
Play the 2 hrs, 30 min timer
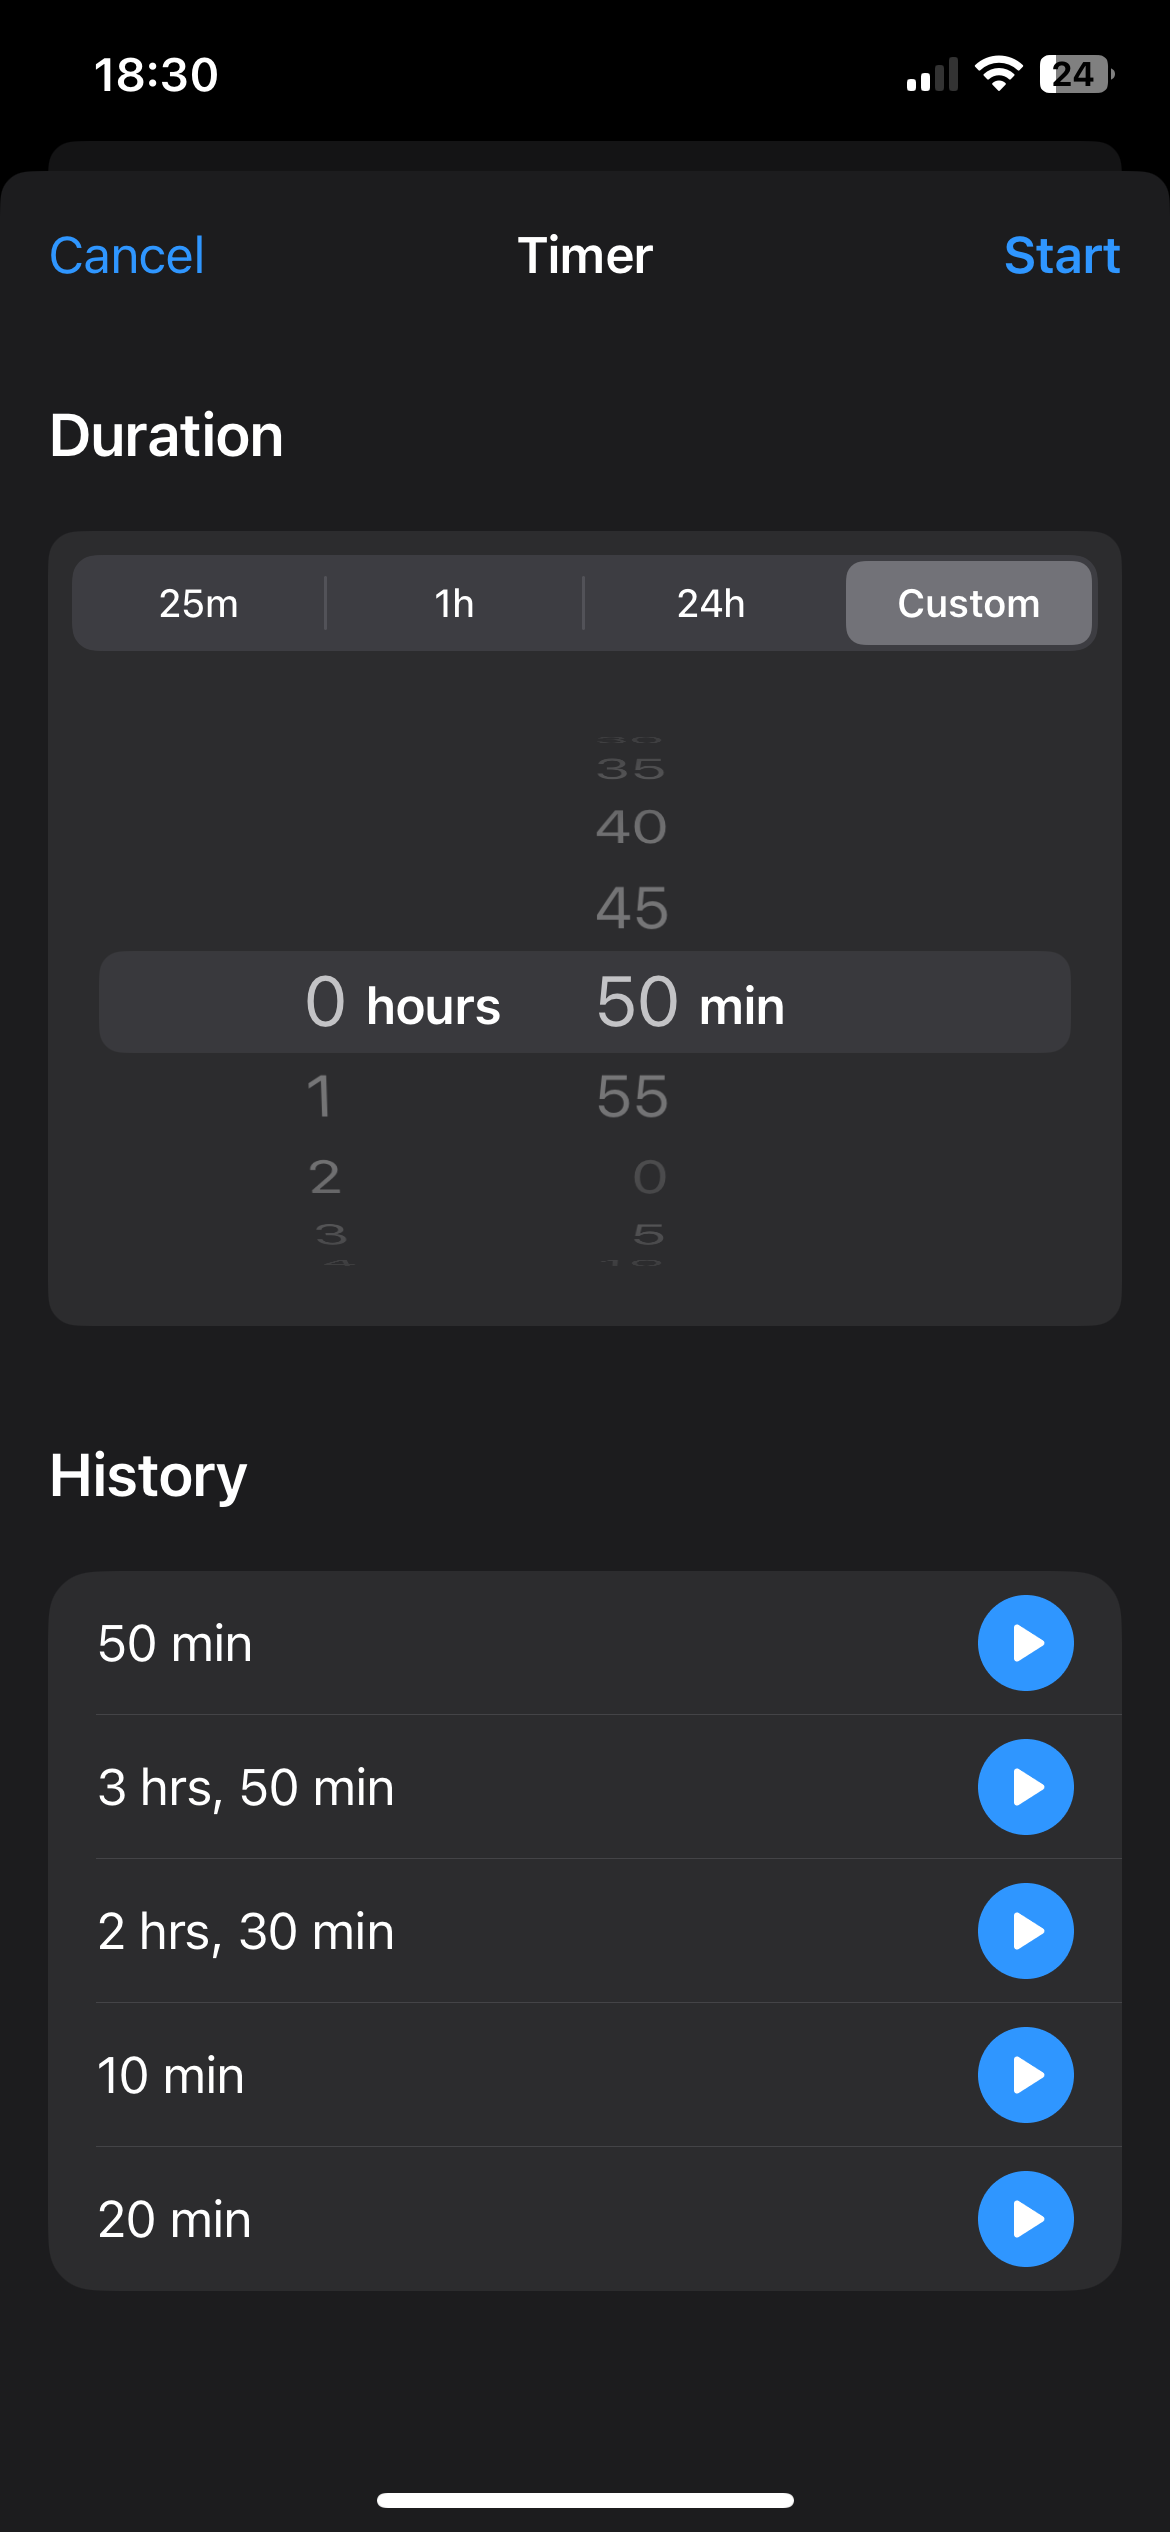[1025, 1931]
